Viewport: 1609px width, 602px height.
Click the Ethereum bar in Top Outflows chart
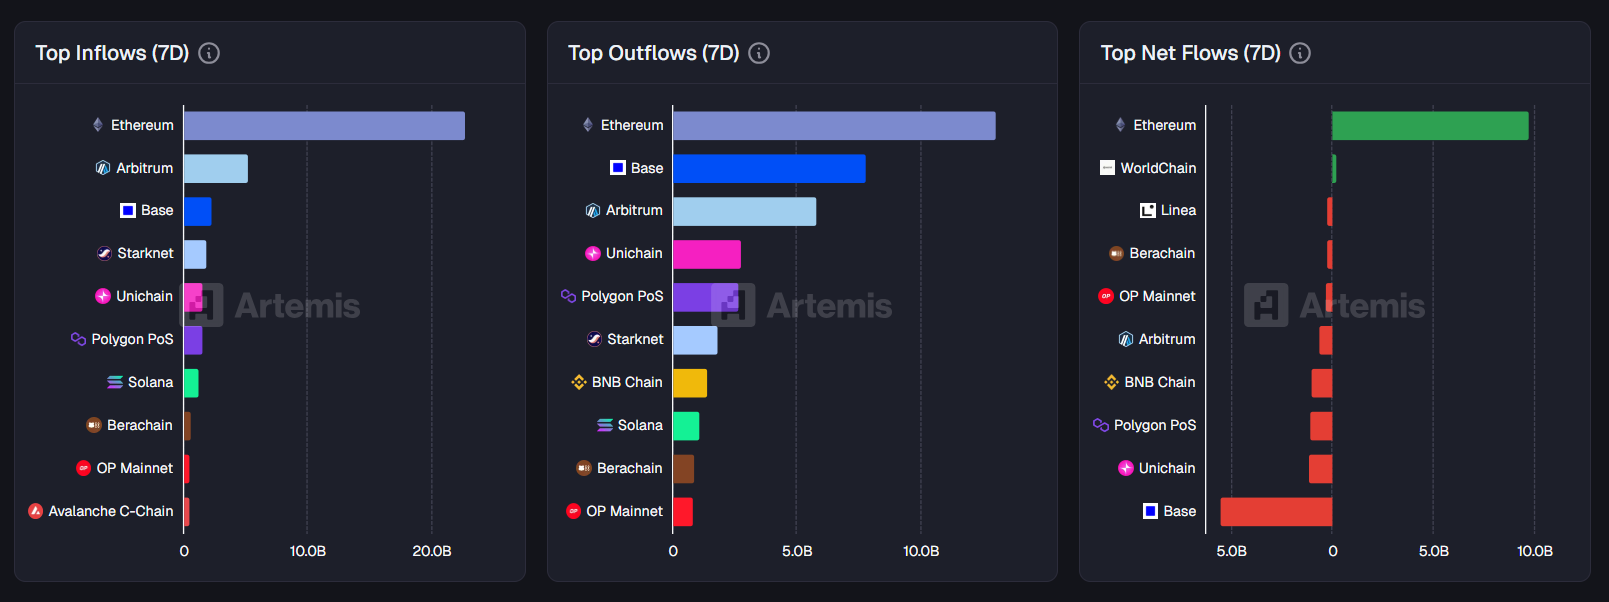(834, 126)
